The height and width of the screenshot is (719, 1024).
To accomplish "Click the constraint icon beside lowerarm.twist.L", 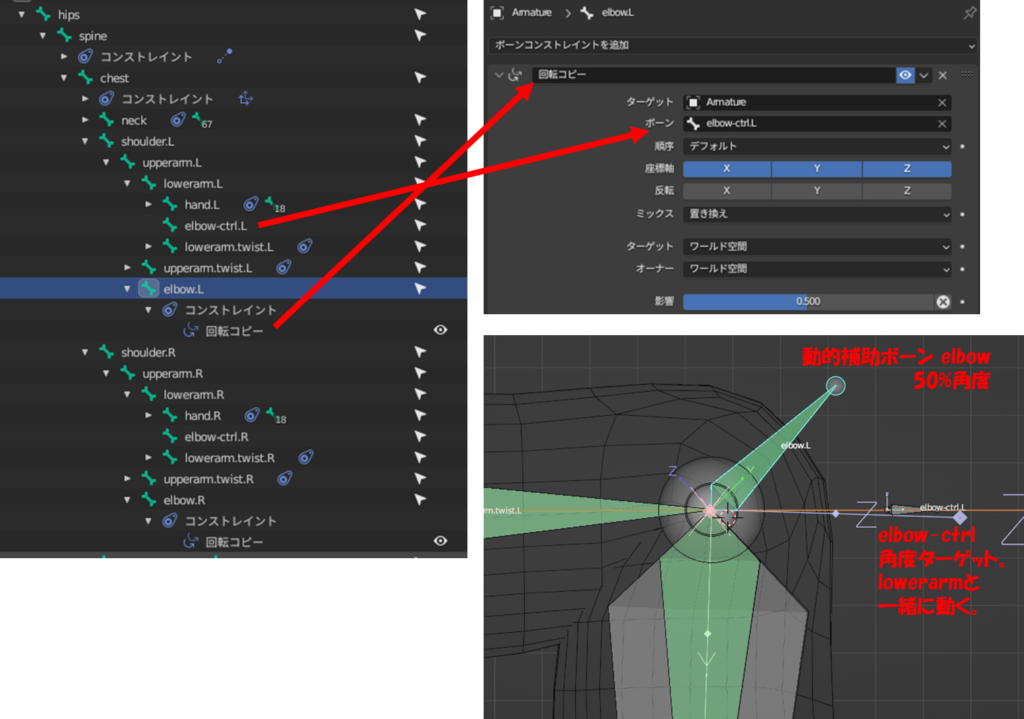I will click(304, 247).
